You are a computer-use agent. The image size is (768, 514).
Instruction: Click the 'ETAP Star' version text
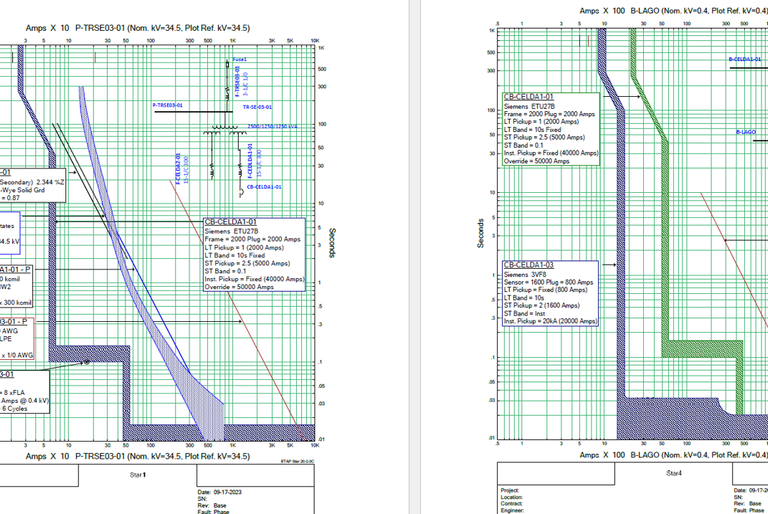point(297,462)
